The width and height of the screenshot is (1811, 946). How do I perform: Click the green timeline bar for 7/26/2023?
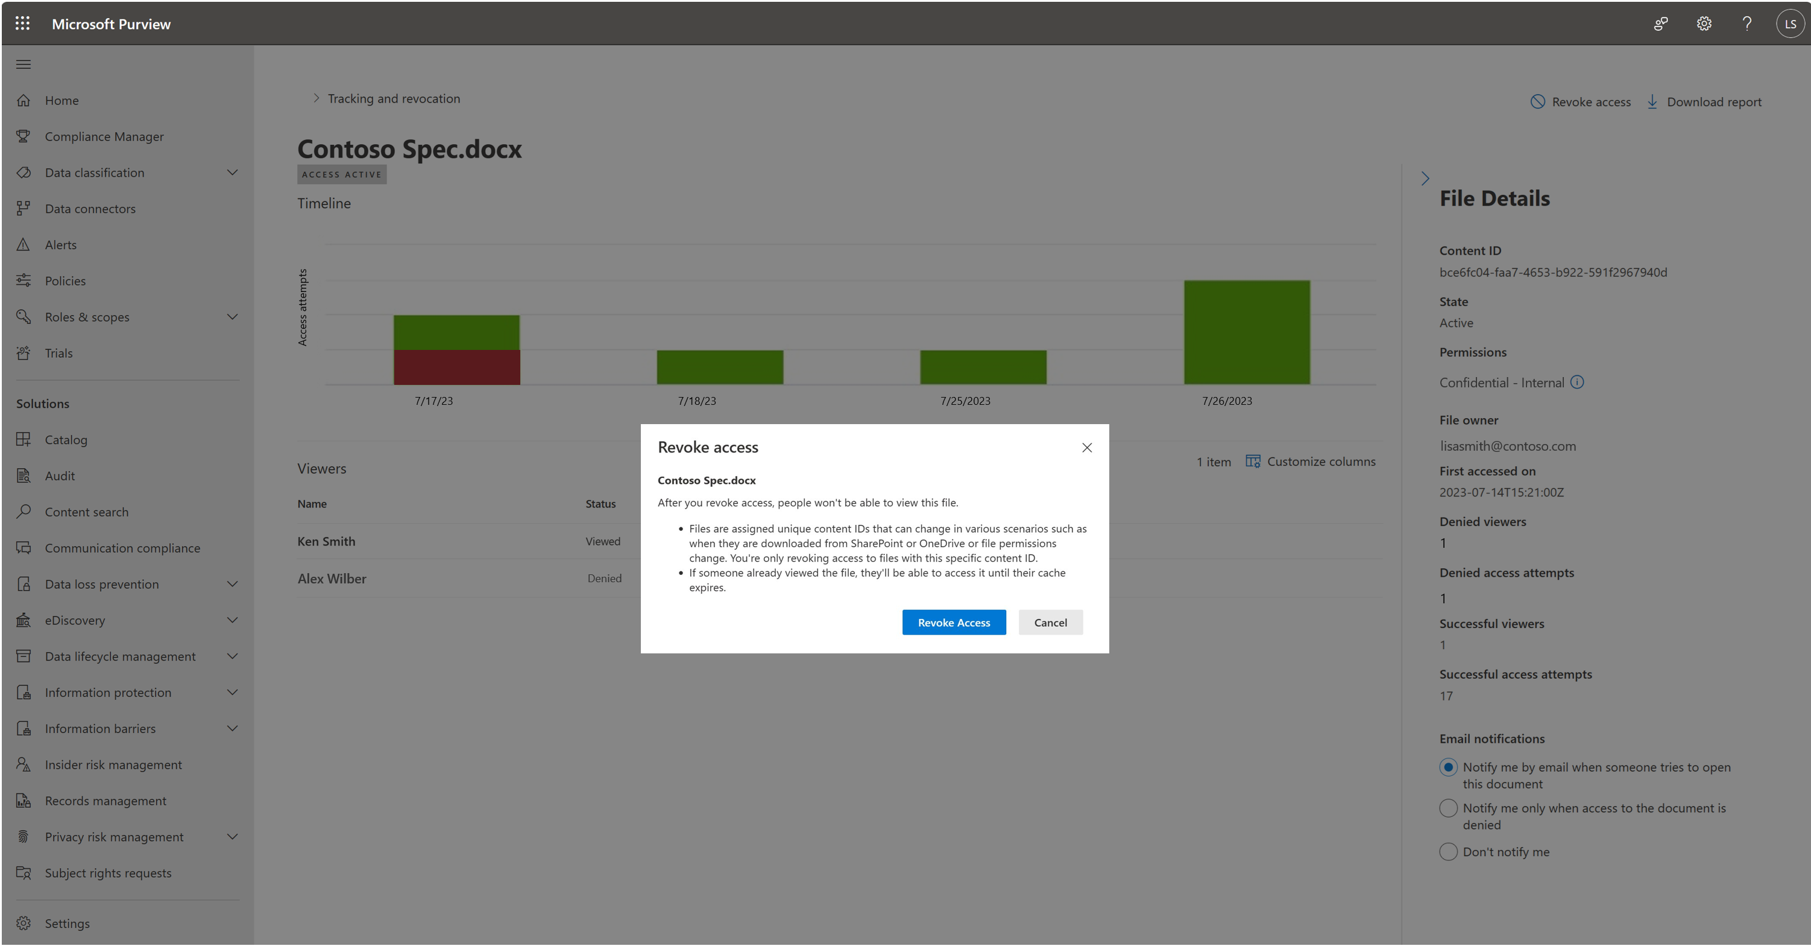pyautogui.click(x=1246, y=330)
